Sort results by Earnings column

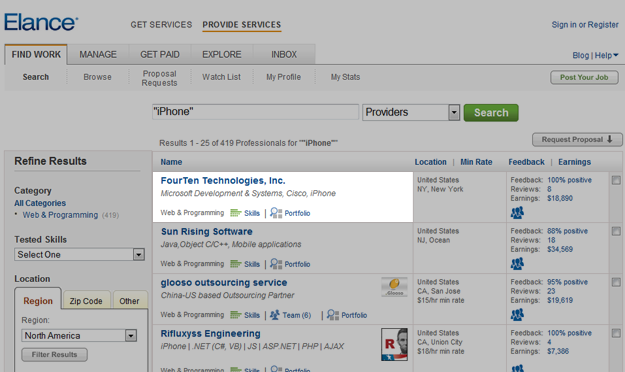(574, 162)
